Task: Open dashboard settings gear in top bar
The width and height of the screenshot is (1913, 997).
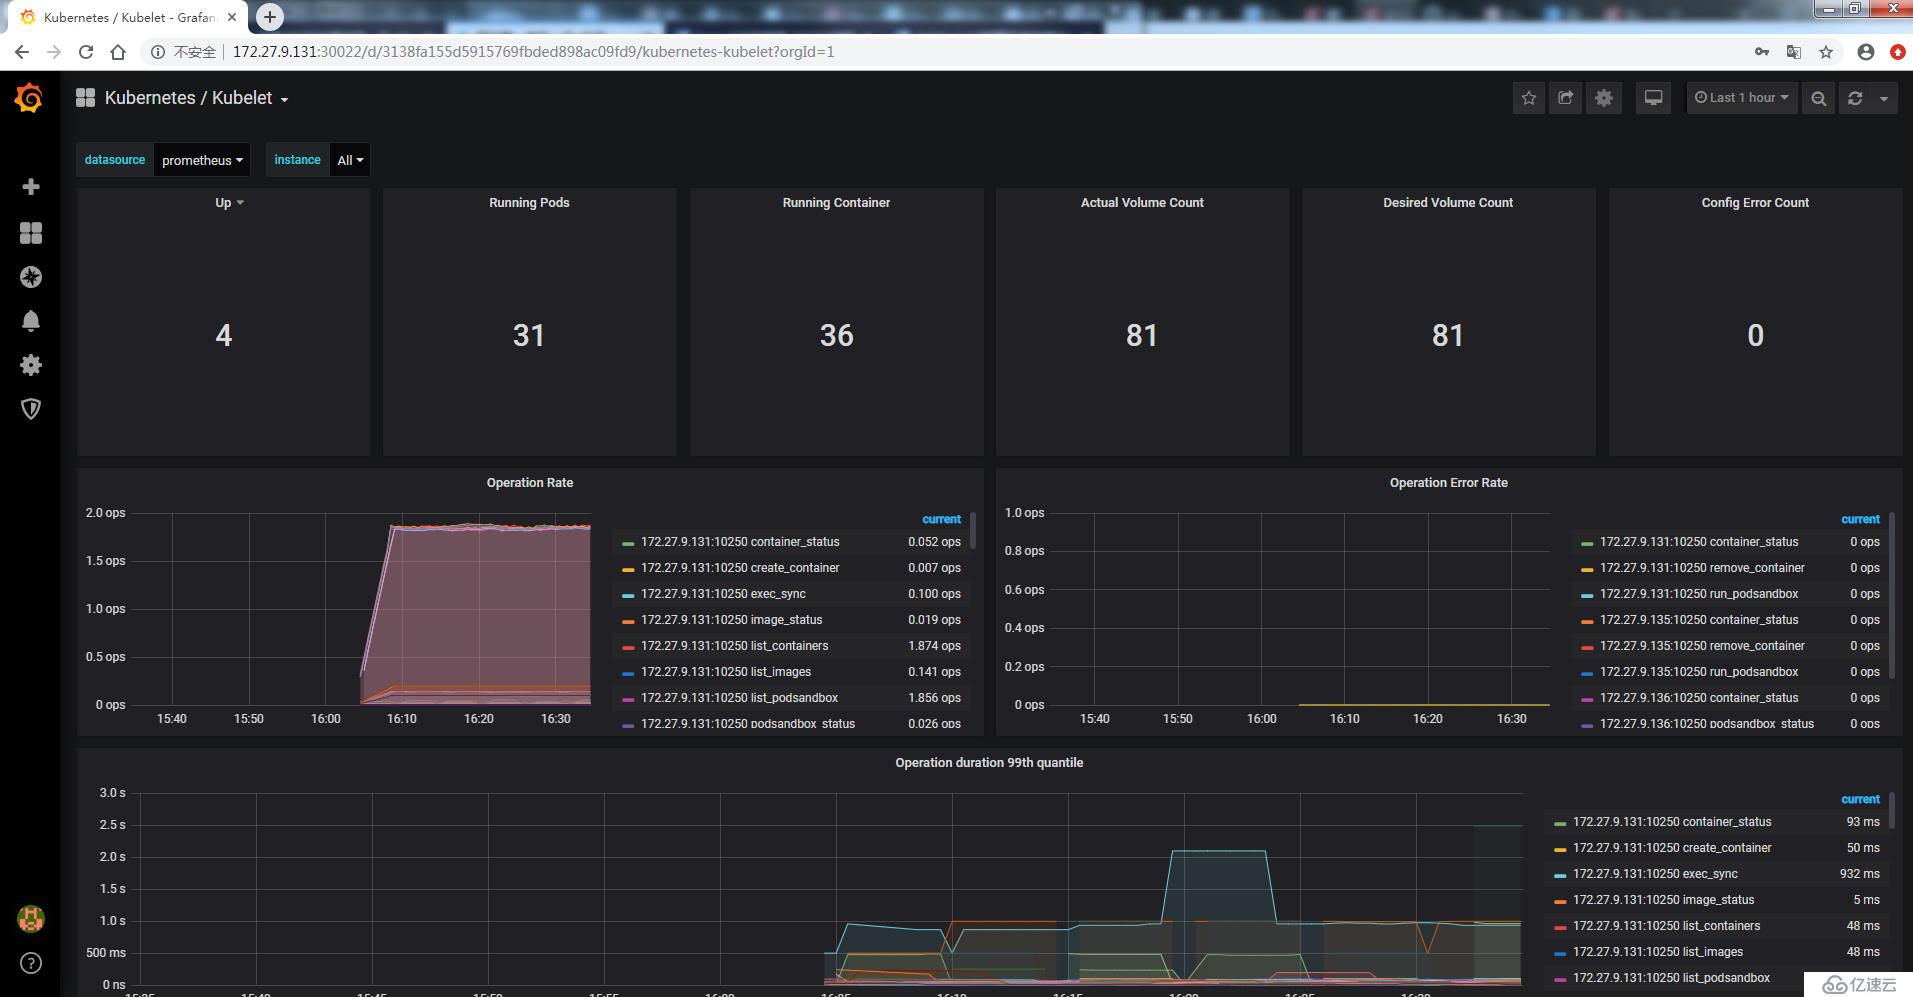Action: pyautogui.click(x=1604, y=98)
